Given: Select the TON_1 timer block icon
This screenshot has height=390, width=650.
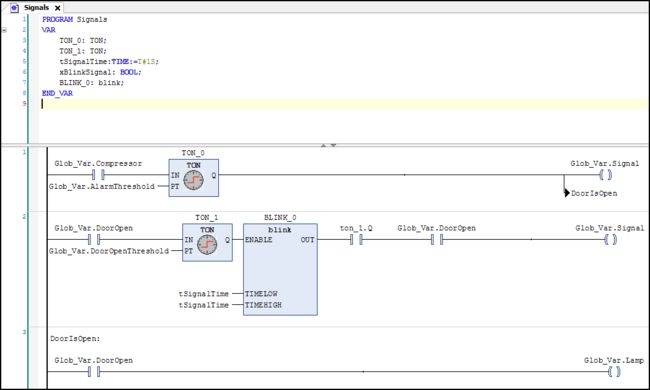Looking at the screenshot, I should pos(207,245).
